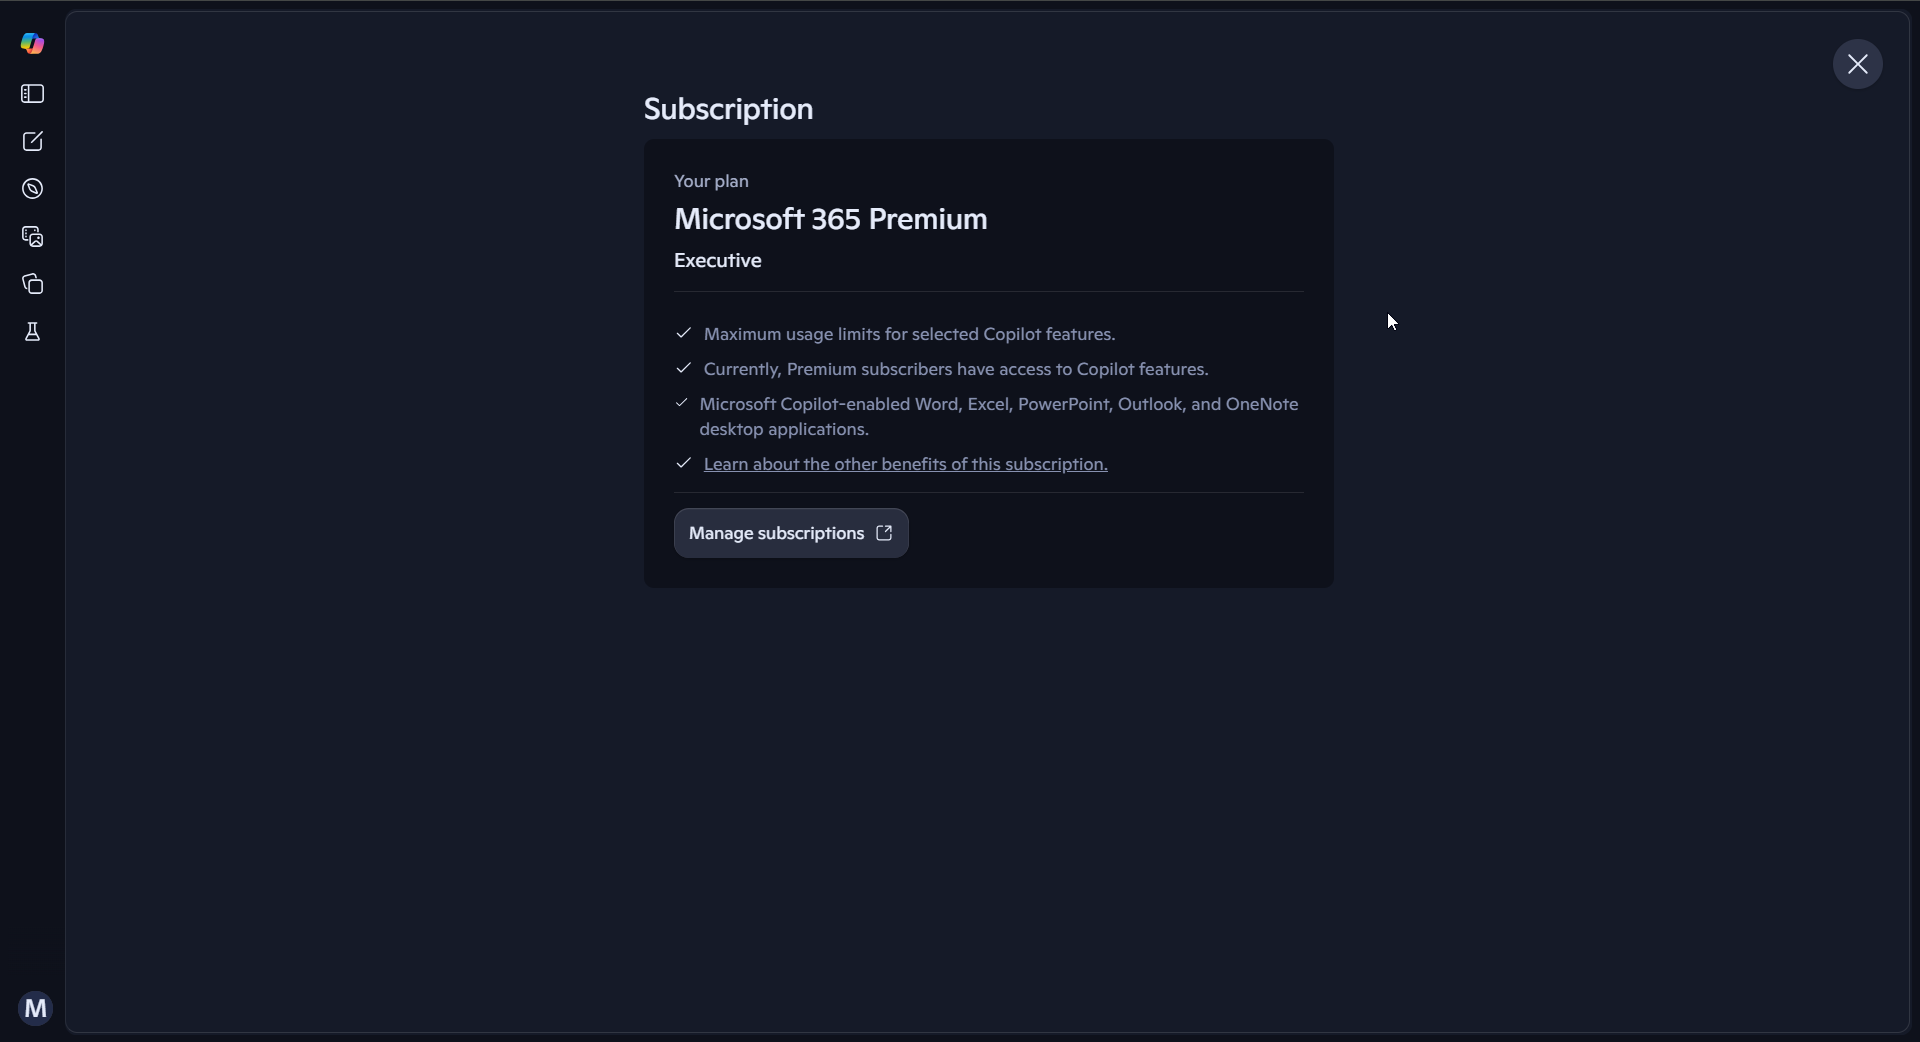Click the Microsoft 365 Premium plan name
This screenshot has height=1042, width=1920.
[830, 219]
